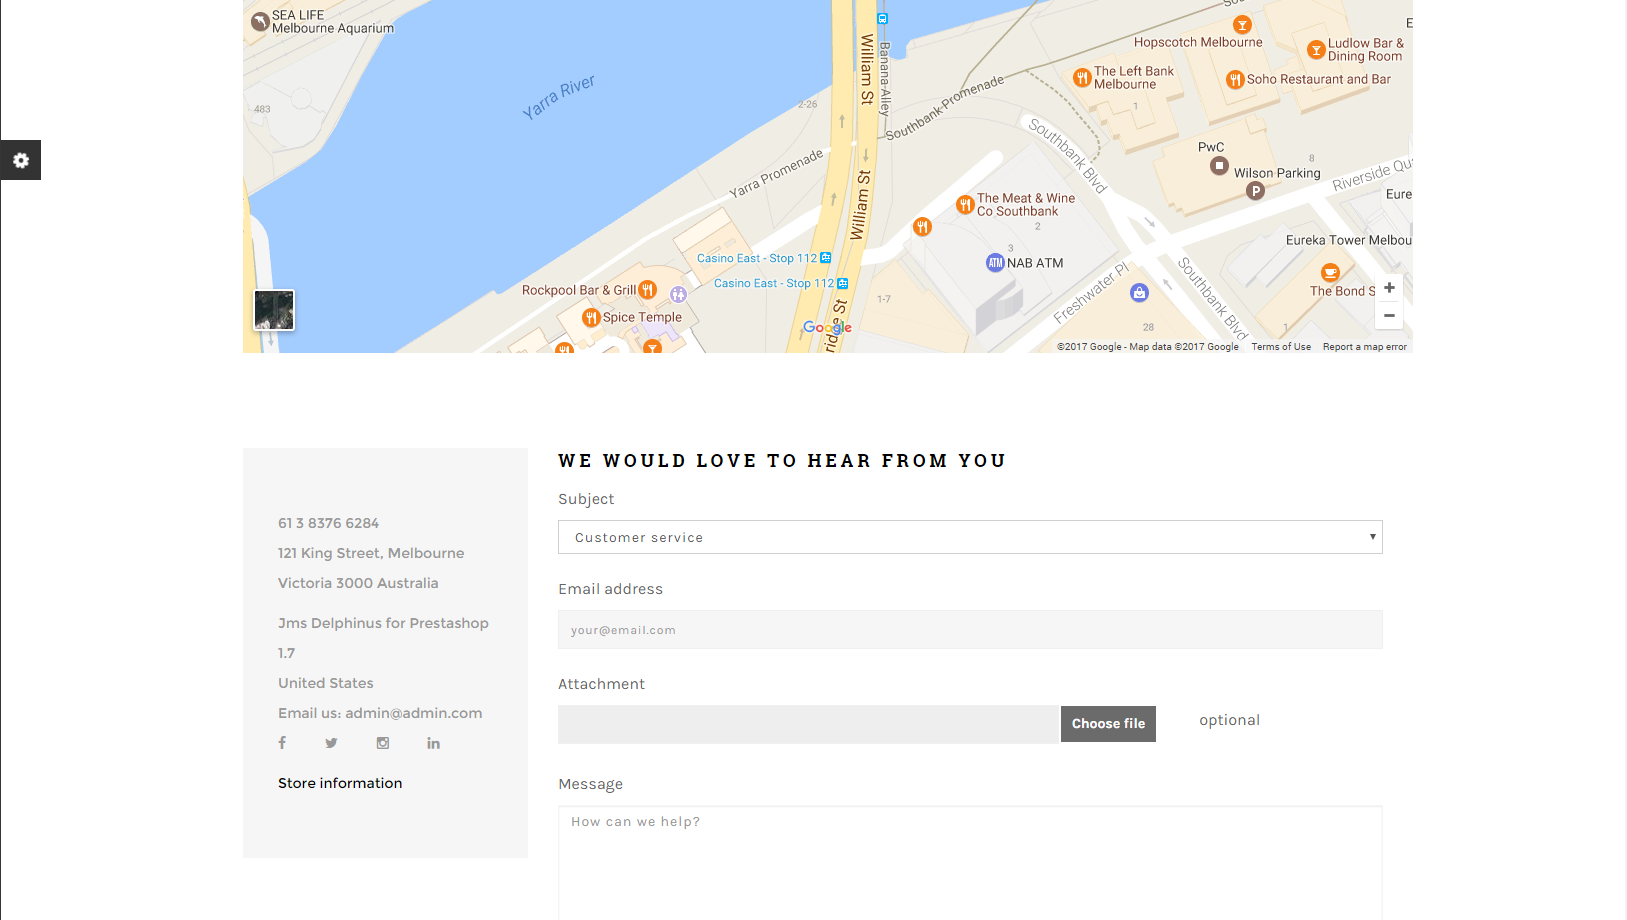Click the Soho Restaurant and Bar marker
The height and width of the screenshot is (920, 1627).
click(x=1235, y=80)
